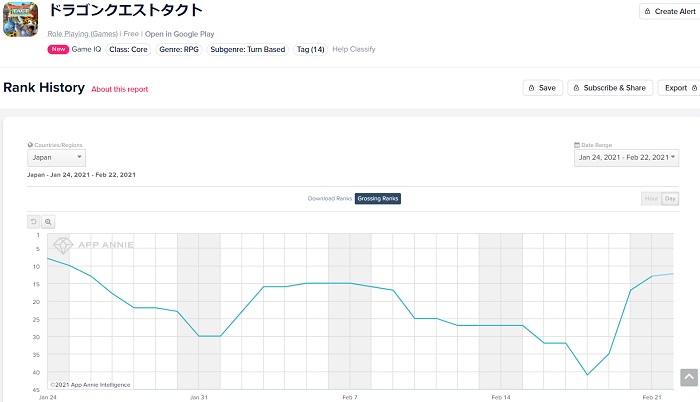Click Subscribe & Share button
This screenshot has height=402, width=700.
(x=610, y=88)
